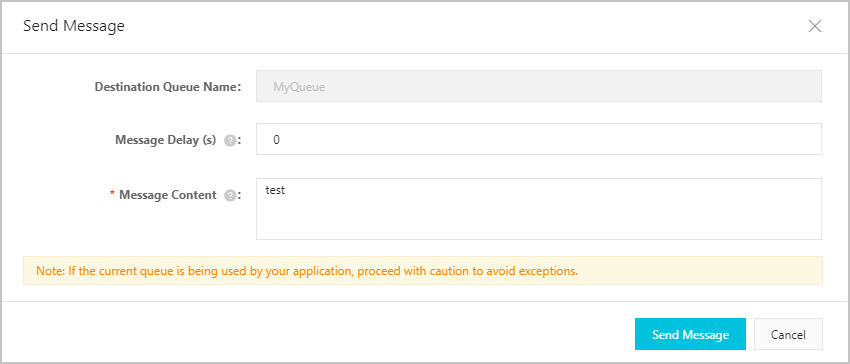Image resolution: width=850 pixels, height=364 pixels.
Task: Click the red required asterisk marker
Action: click(112, 195)
